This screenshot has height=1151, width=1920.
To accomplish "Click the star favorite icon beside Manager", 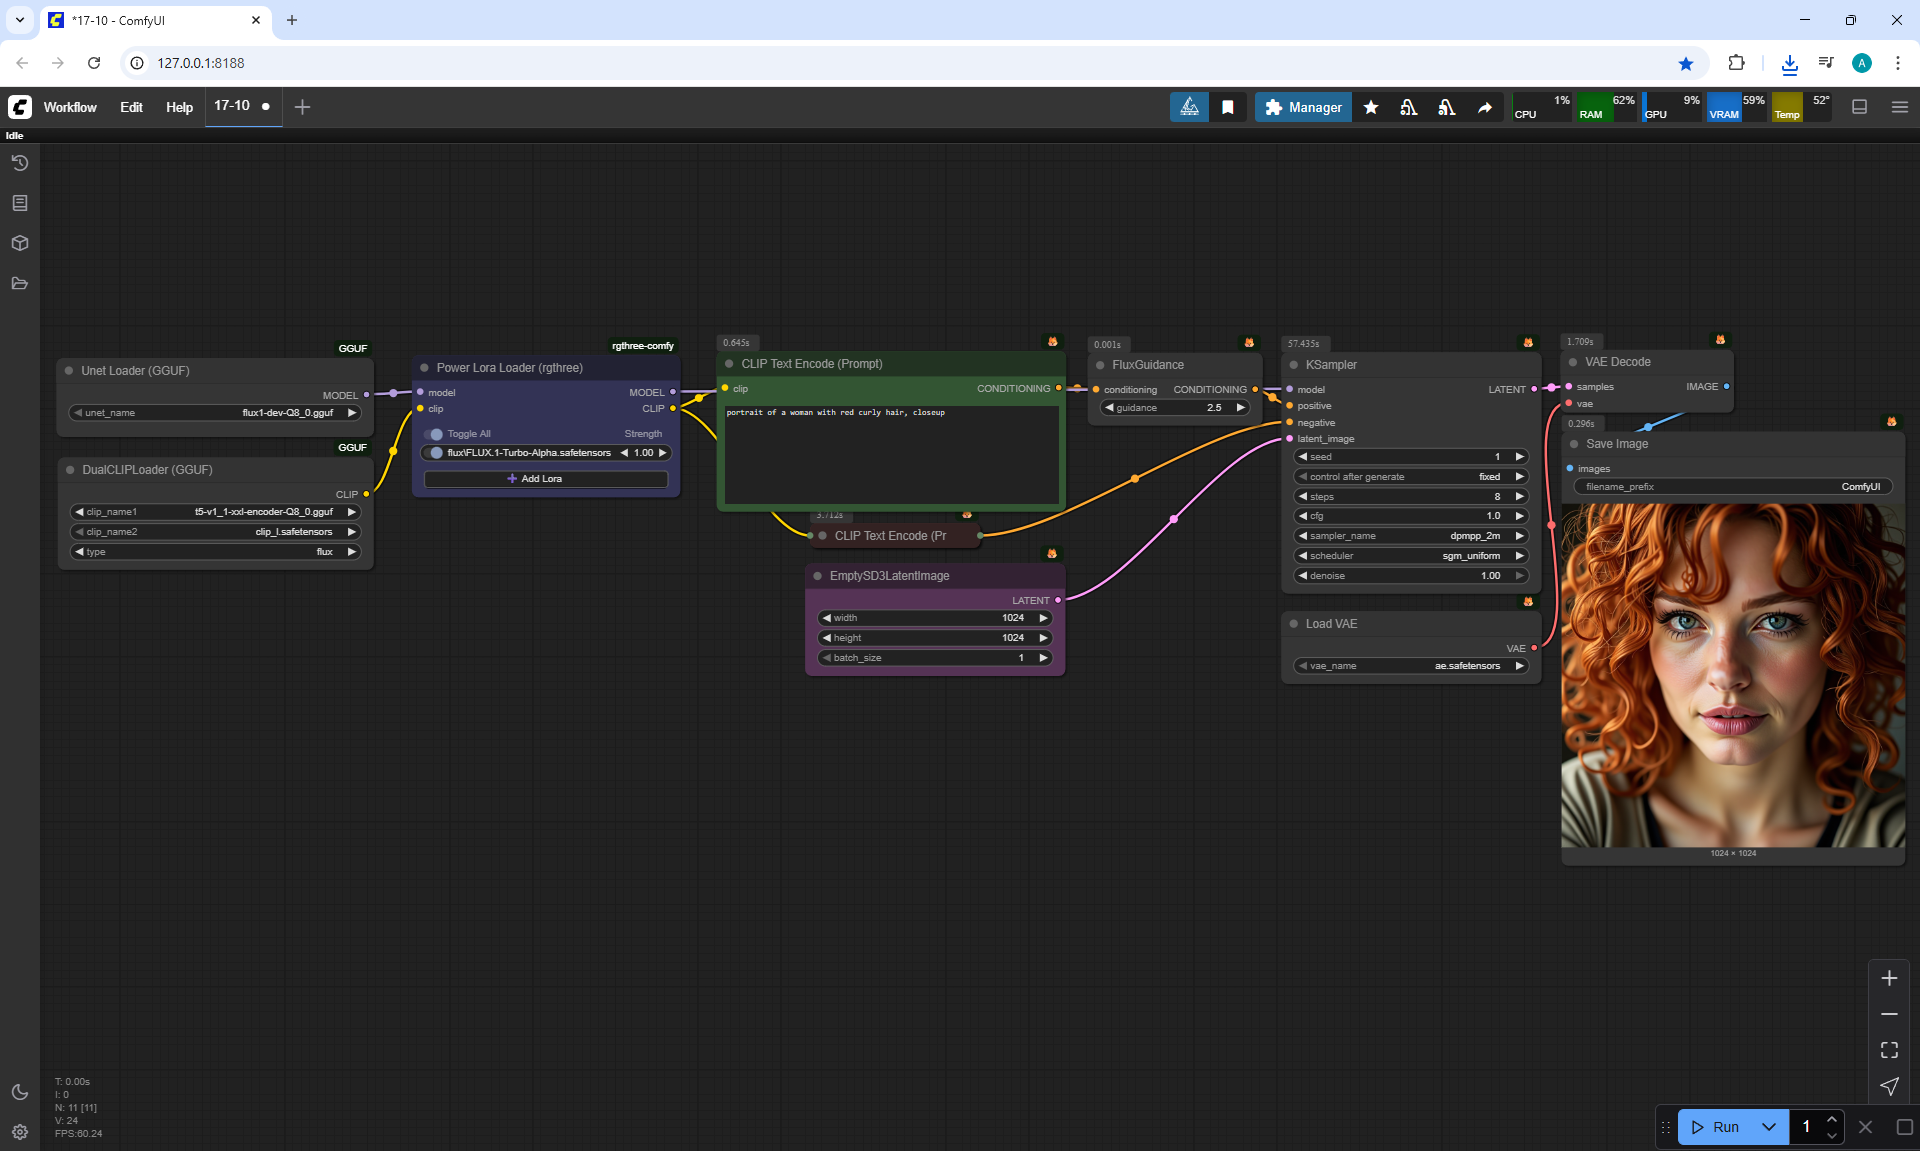I will [x=1371, y=107].
